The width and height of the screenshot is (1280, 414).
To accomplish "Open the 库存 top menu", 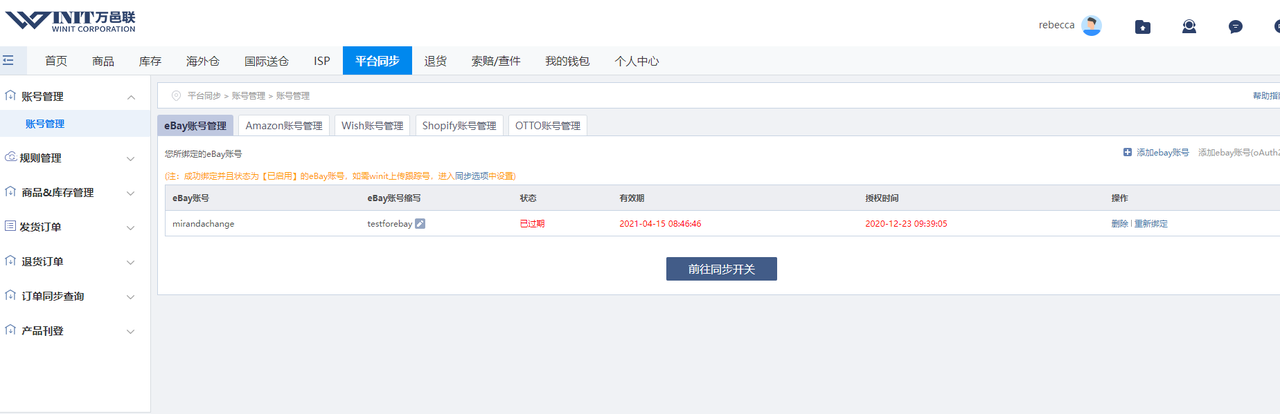I will [150, 61].
